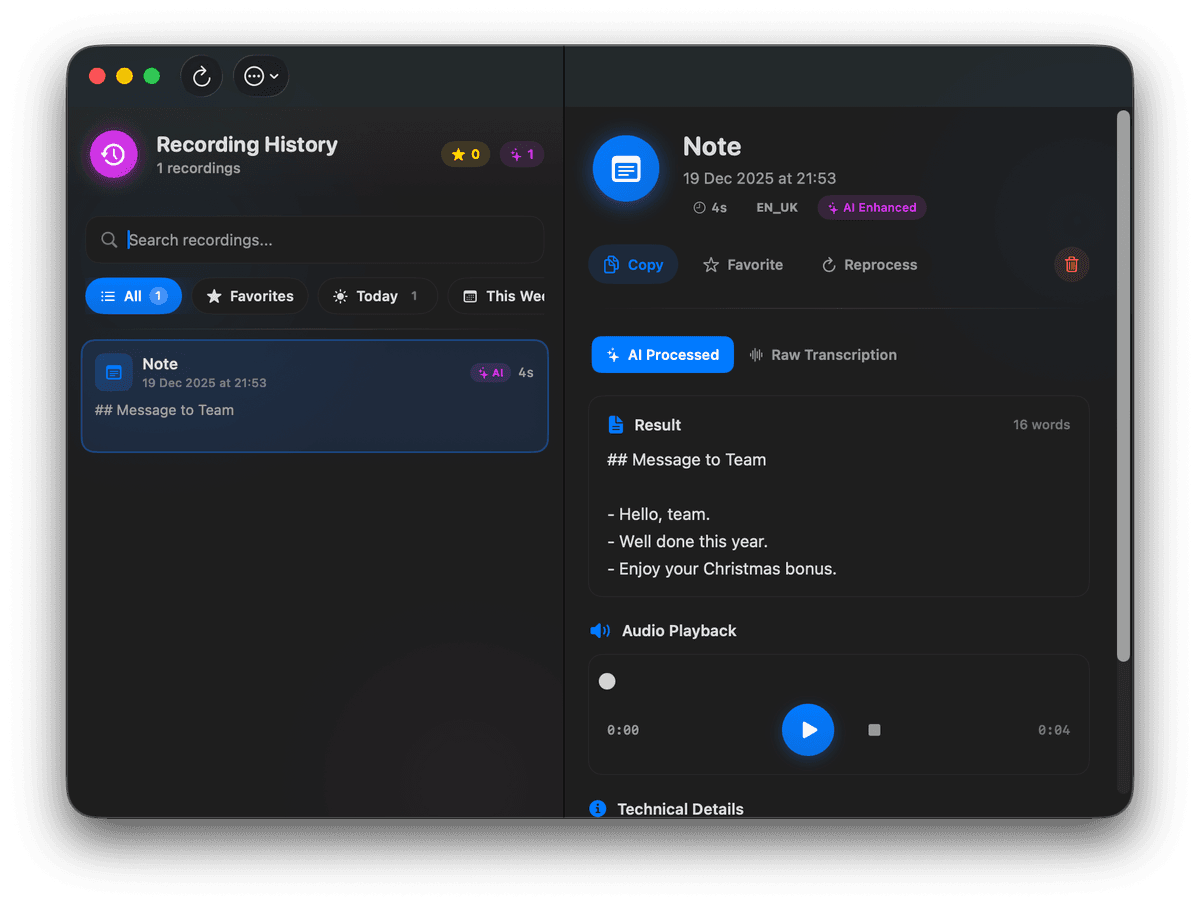Image resolution: width=1200 pixels, height=906 pixels.
Task: Open the ellipsis options icon
Action: tap(254, 76)
